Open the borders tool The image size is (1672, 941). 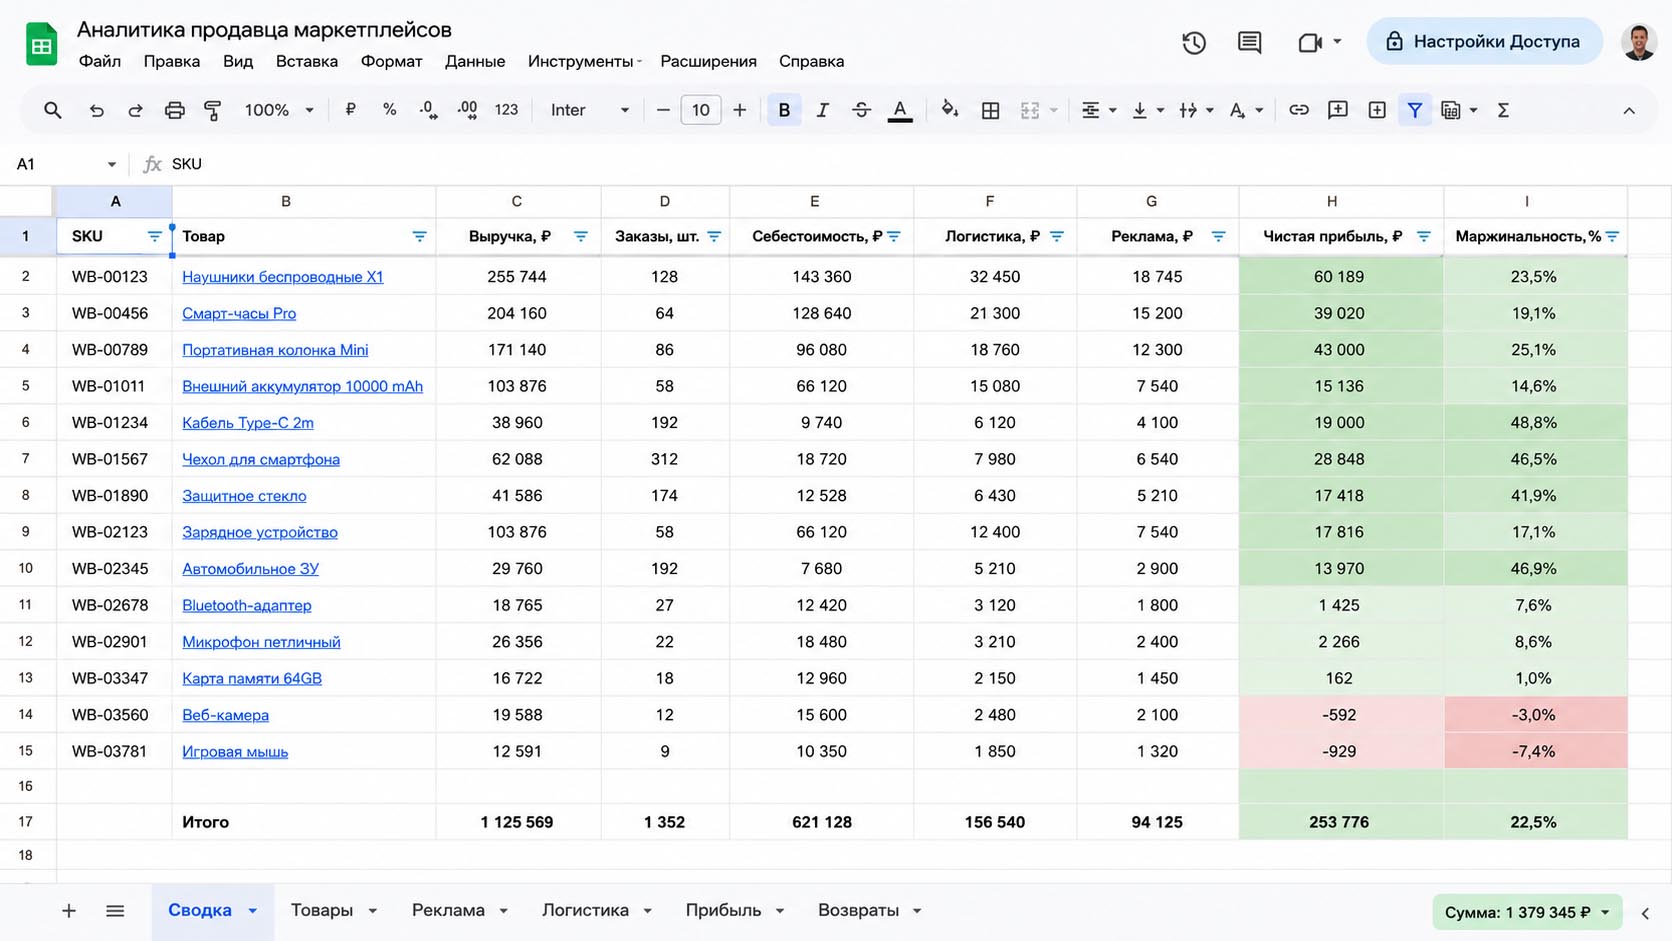990,110
